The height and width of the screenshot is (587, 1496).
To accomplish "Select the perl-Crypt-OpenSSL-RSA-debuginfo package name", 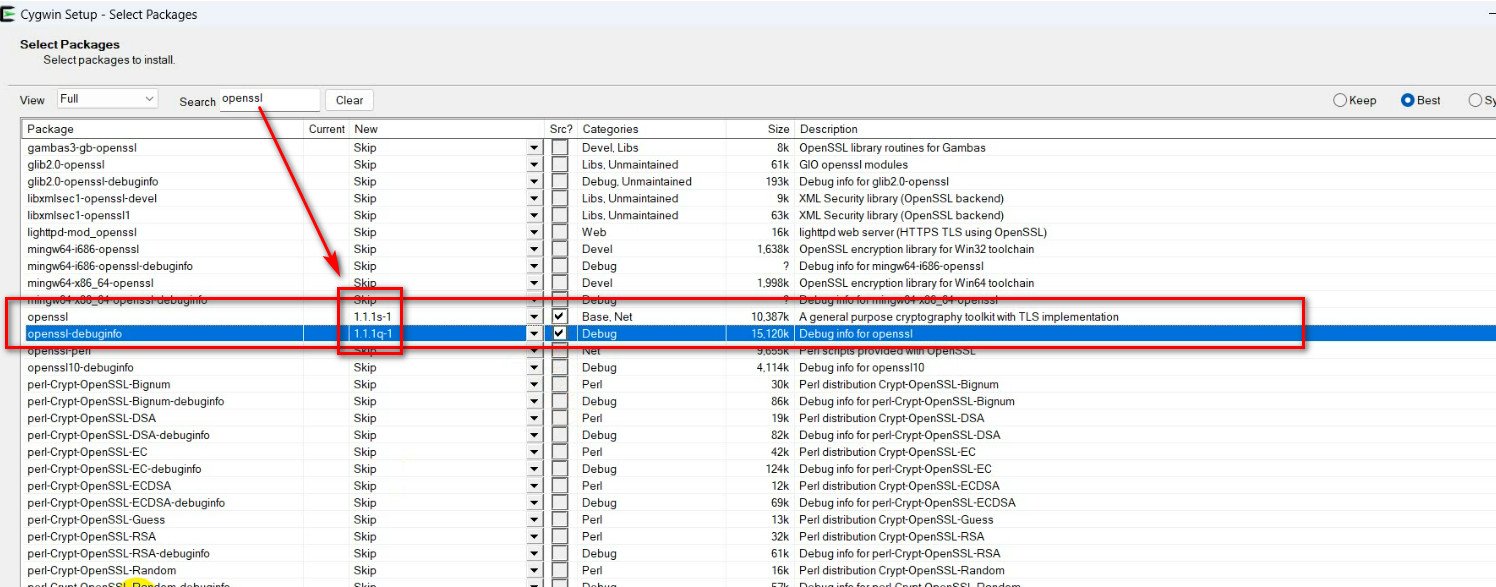I will [118, 553].
